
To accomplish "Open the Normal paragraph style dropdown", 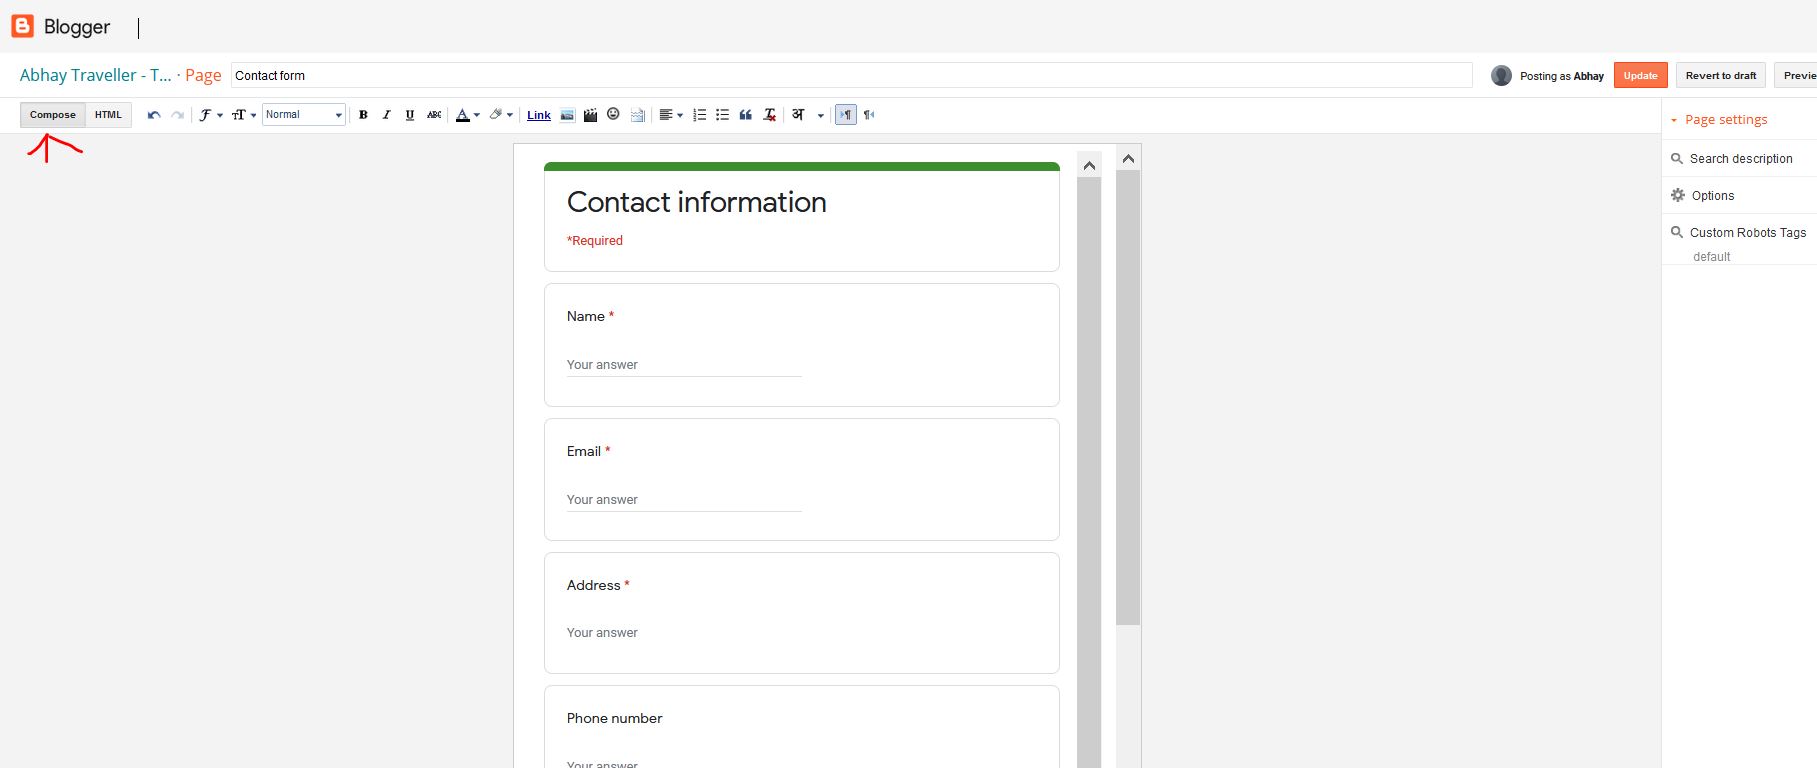I will coord(304,115).
